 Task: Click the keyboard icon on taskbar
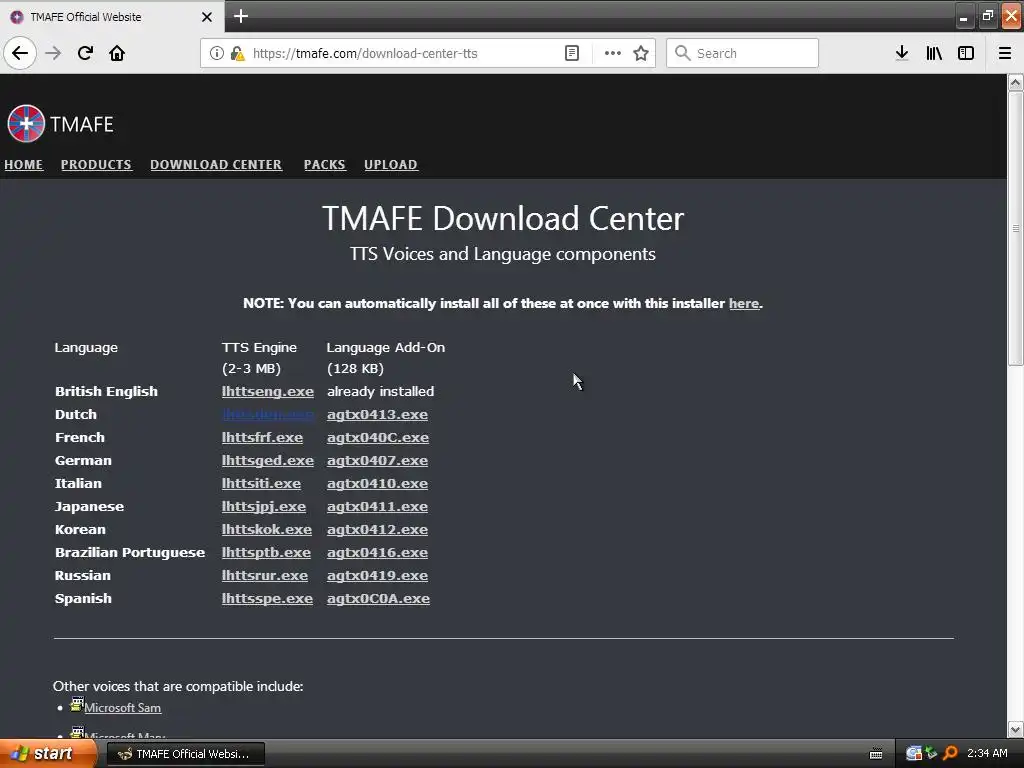click(x=876, y=754)
